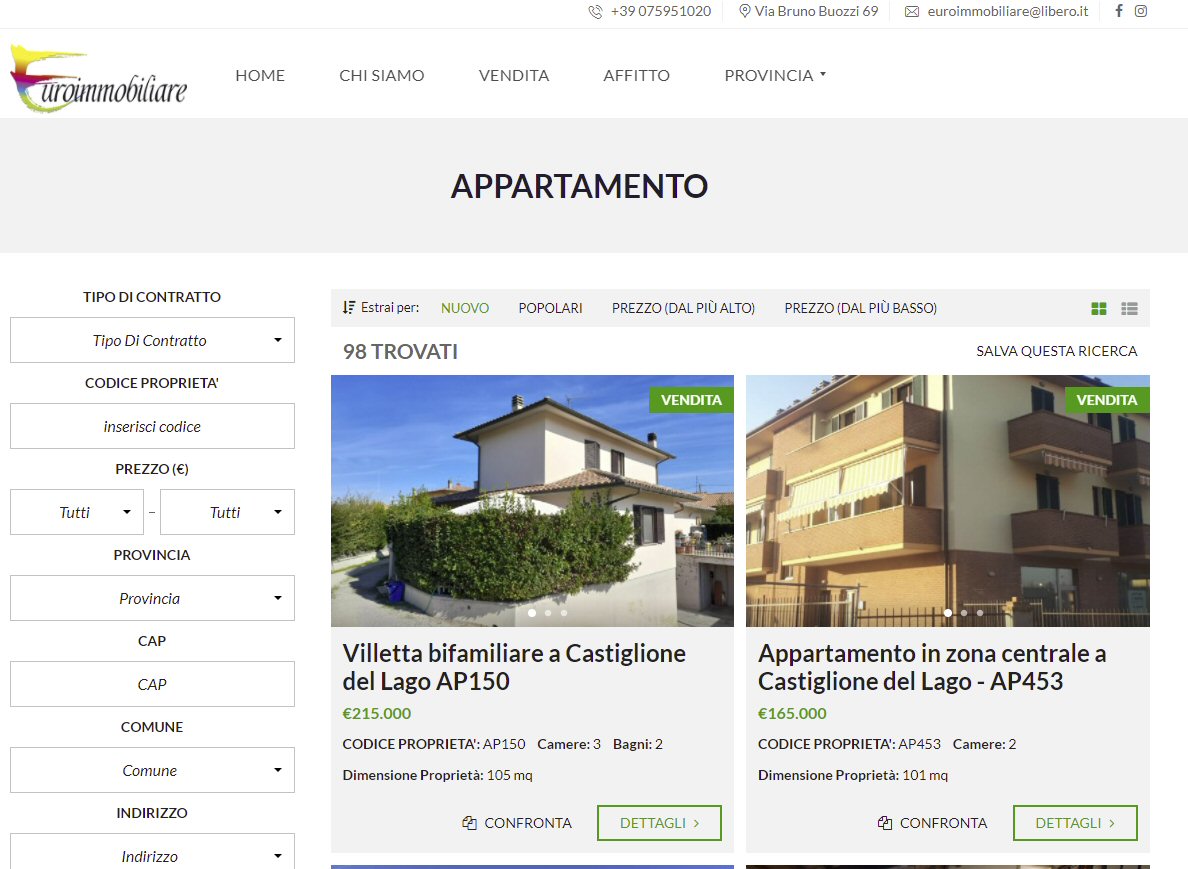Click the location pin icon

pyautogui.click(x=745, y=11)
